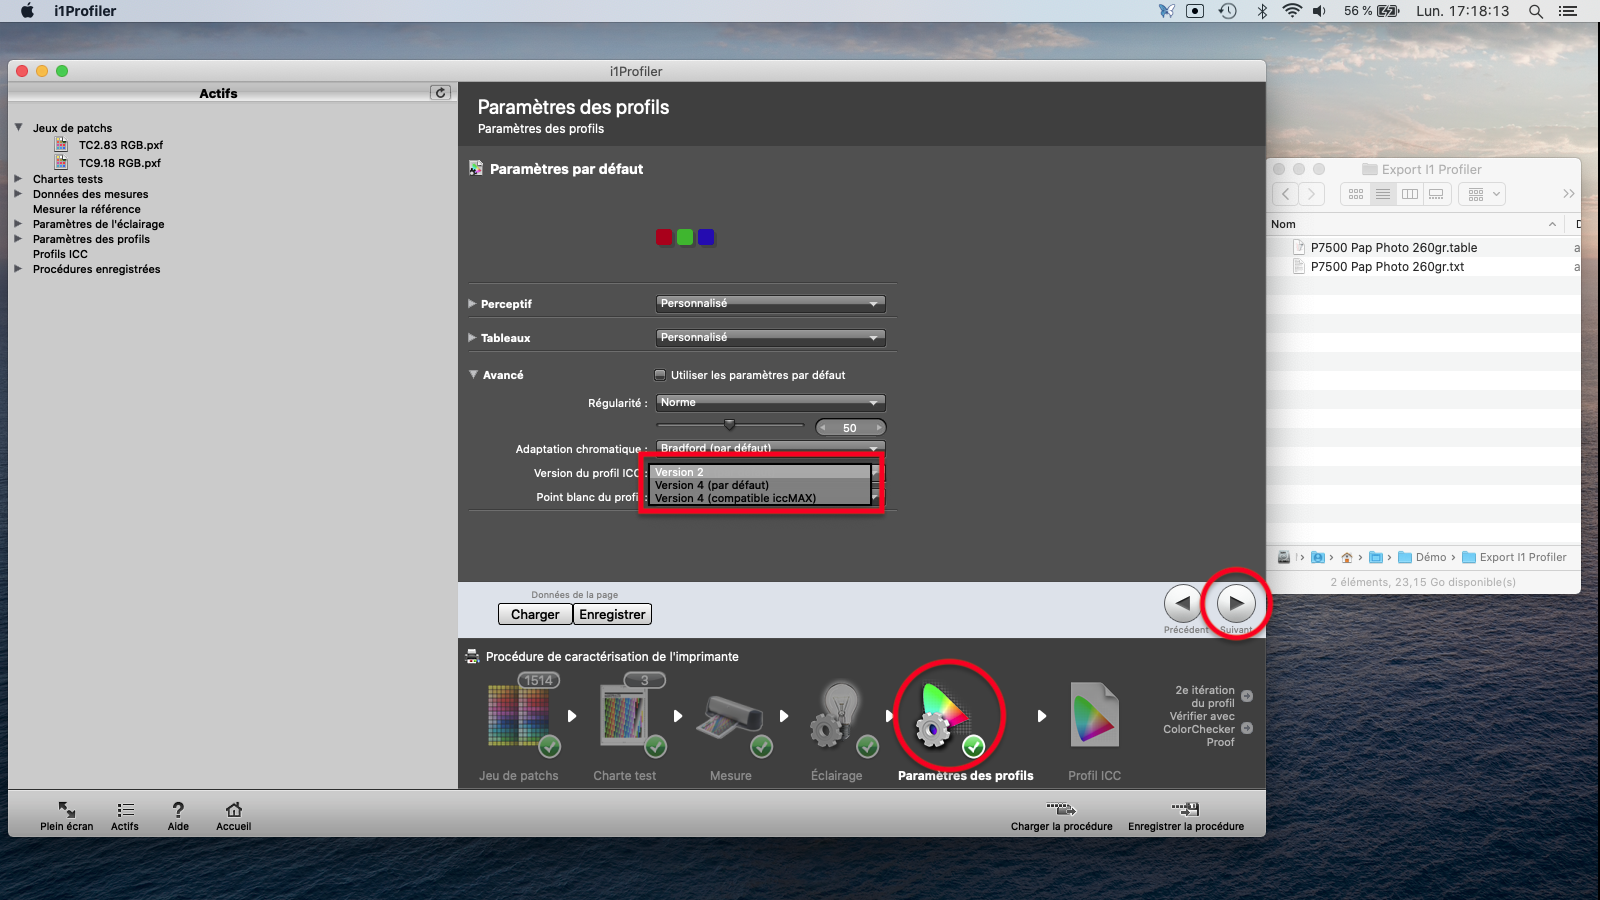
Task: Collapse the Avancé section
Action: (473, 374)
